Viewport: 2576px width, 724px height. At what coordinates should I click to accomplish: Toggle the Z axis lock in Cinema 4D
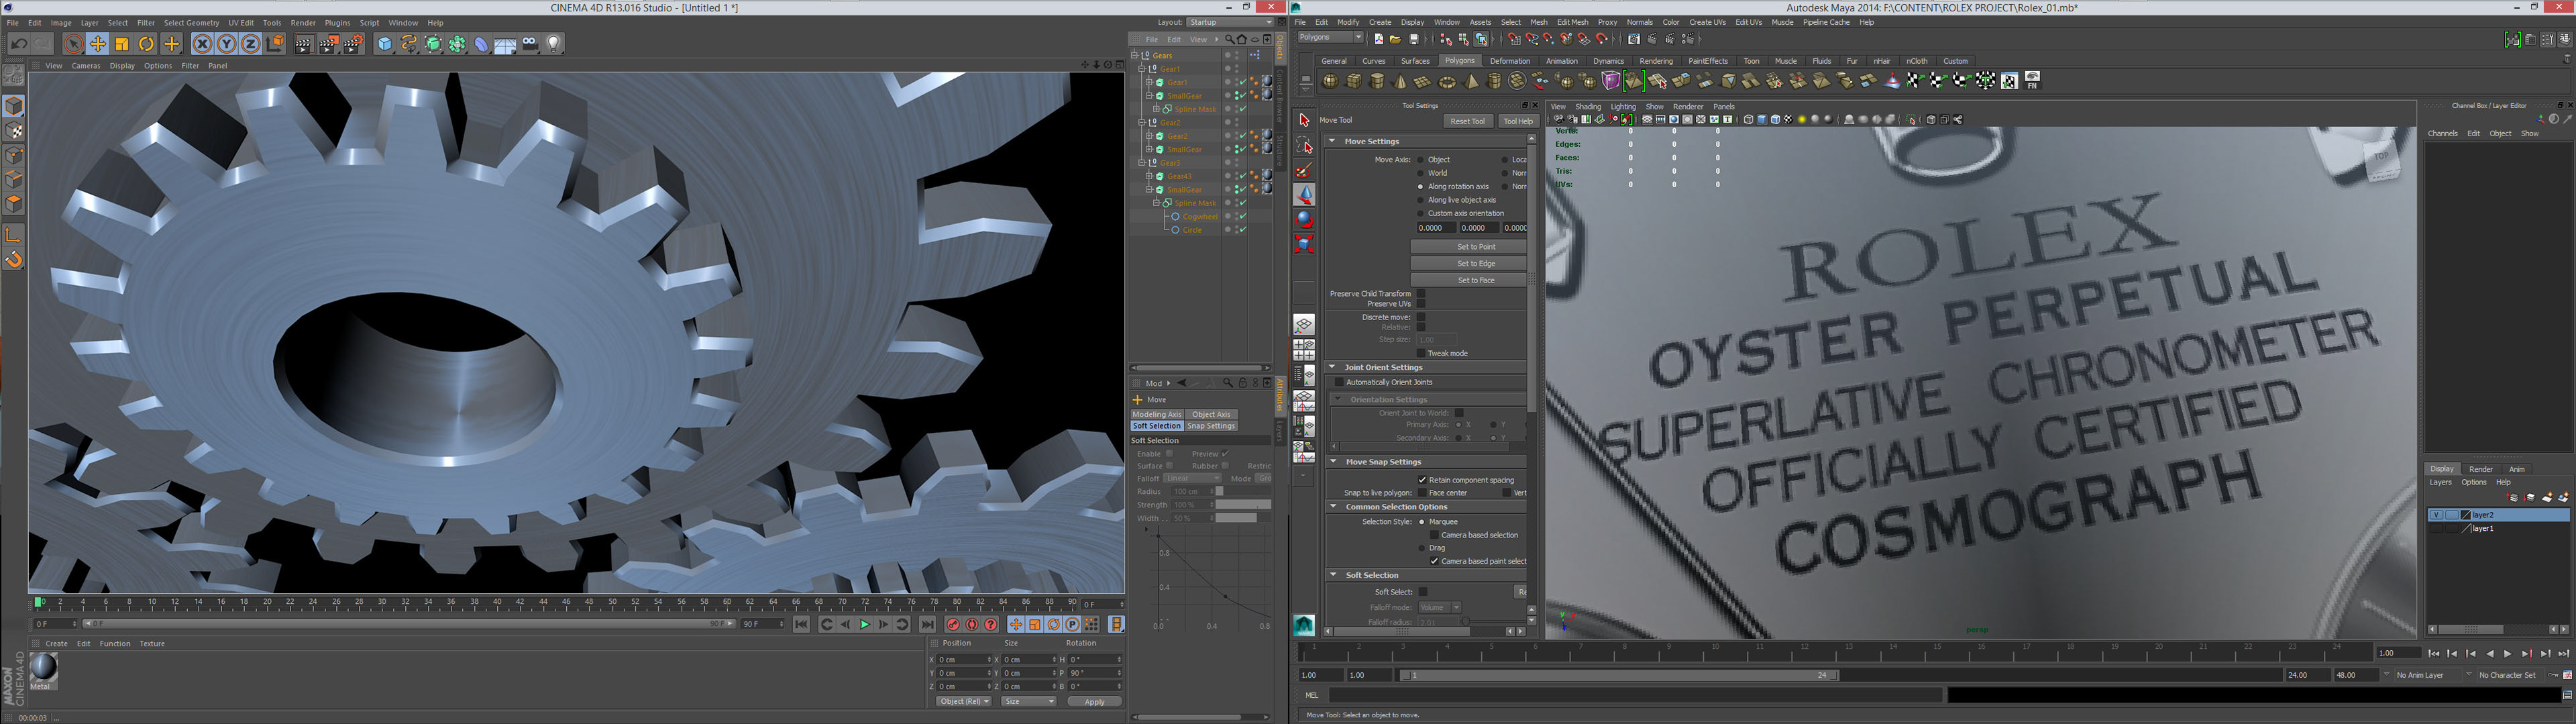250,44
